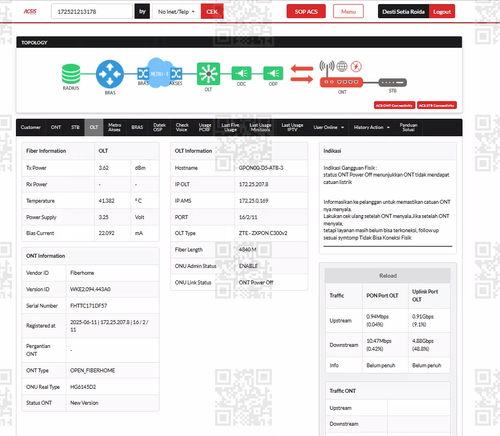
Task: Click the TOPOLOGY panel header
Action: click(239, 42)
